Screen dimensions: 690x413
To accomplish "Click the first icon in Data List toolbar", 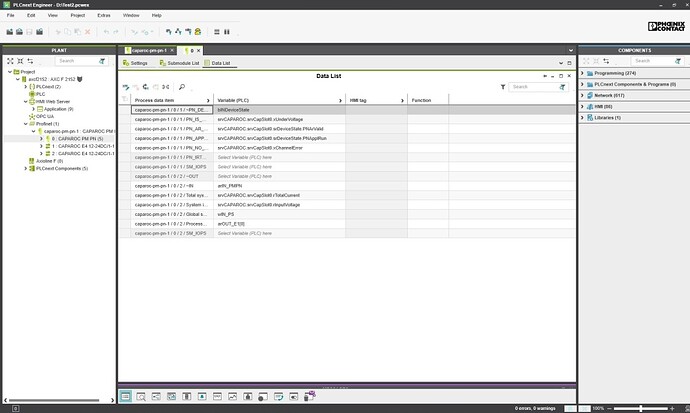I will pos(126,87).
